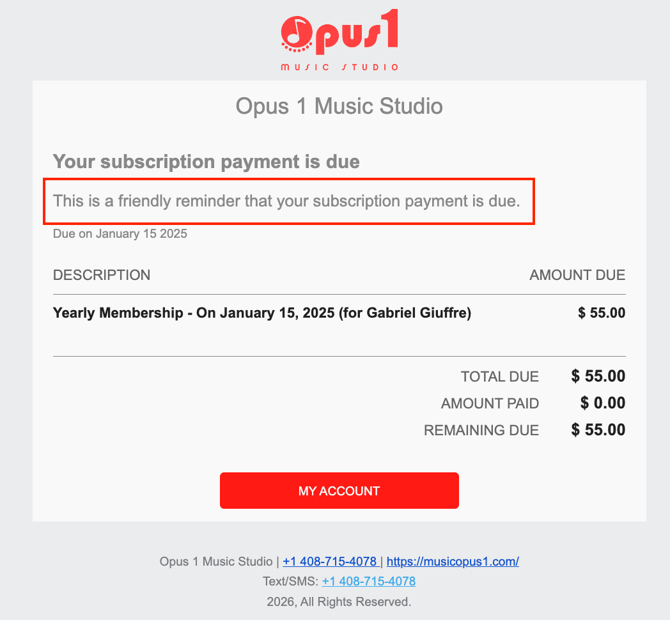This screenshot has height=620, width=670.
Task: Click the Yearly Membership $55.00 price
Action: 601,313
